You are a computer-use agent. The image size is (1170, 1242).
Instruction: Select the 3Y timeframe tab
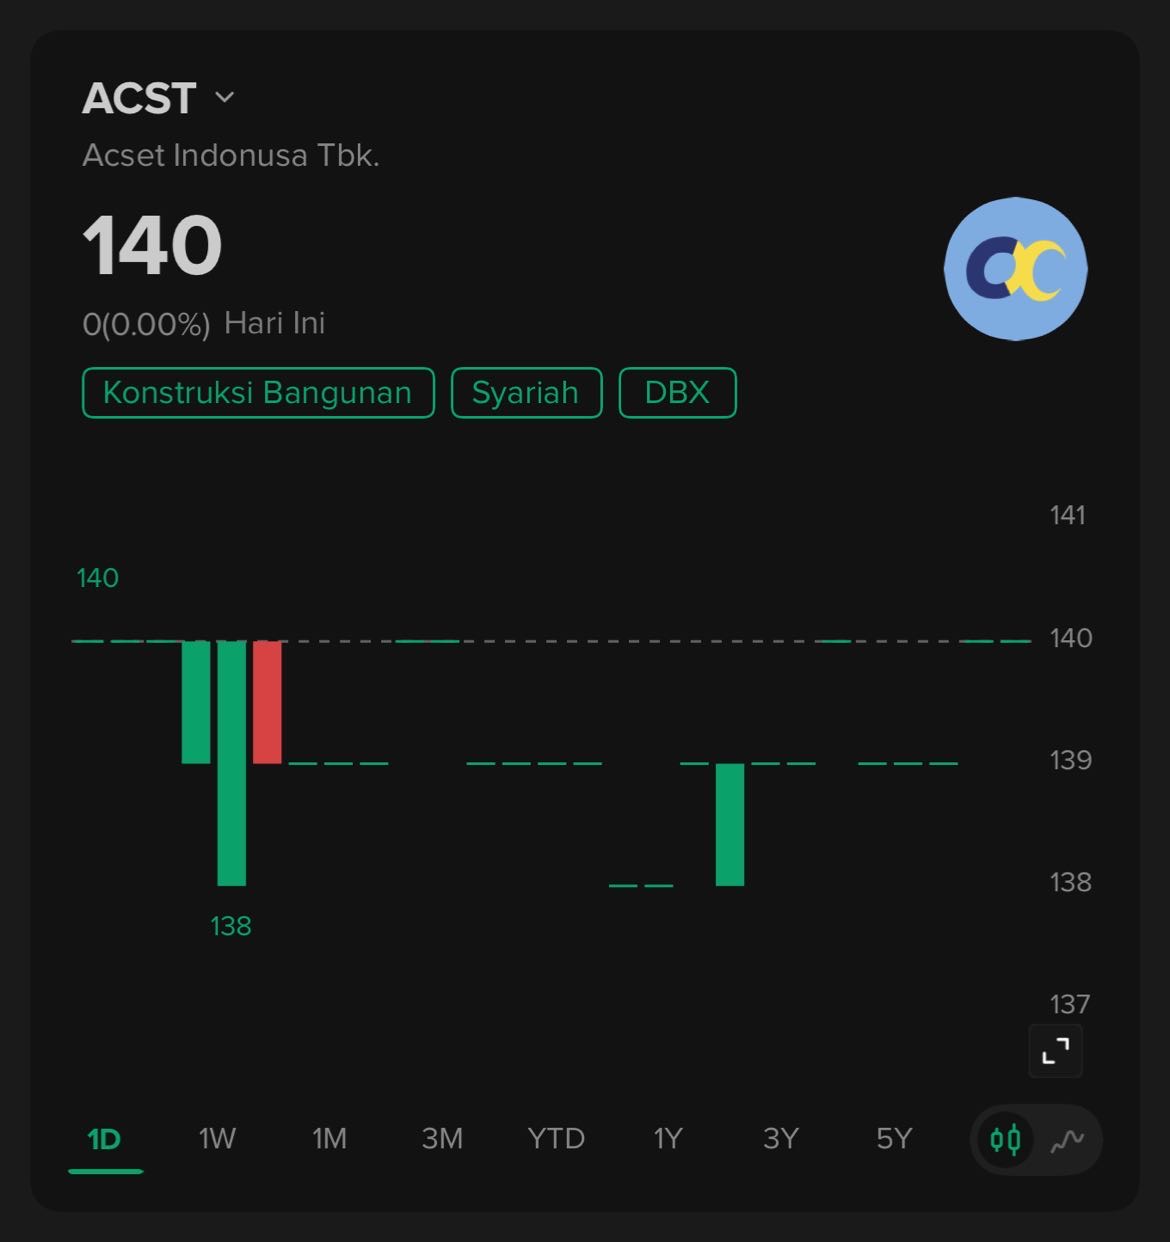[x=780, y=1139]
